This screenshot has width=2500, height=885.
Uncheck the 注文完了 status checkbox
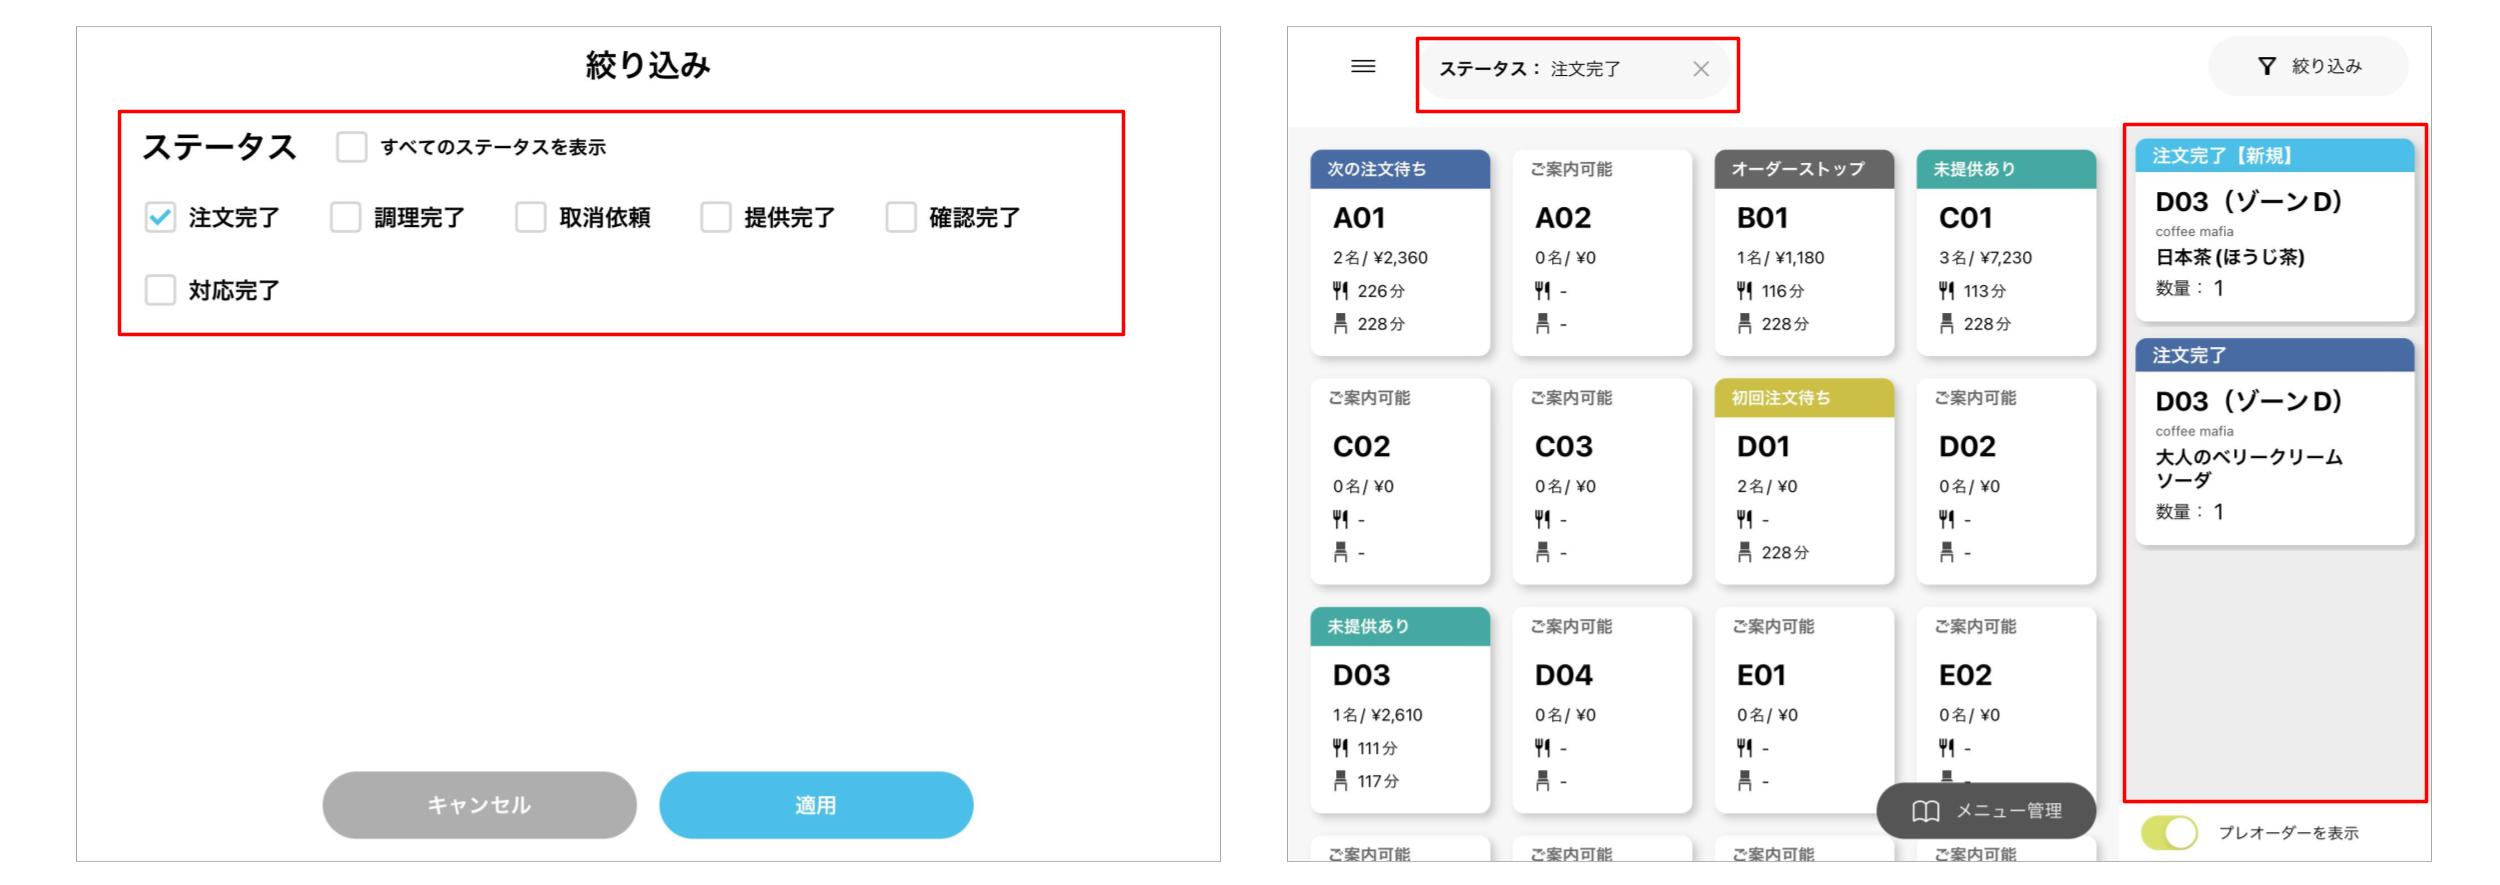[160, 217]
